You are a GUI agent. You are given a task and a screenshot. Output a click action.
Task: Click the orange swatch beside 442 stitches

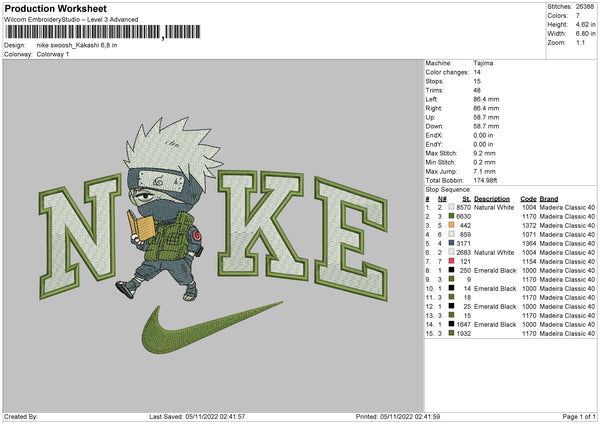452,225
